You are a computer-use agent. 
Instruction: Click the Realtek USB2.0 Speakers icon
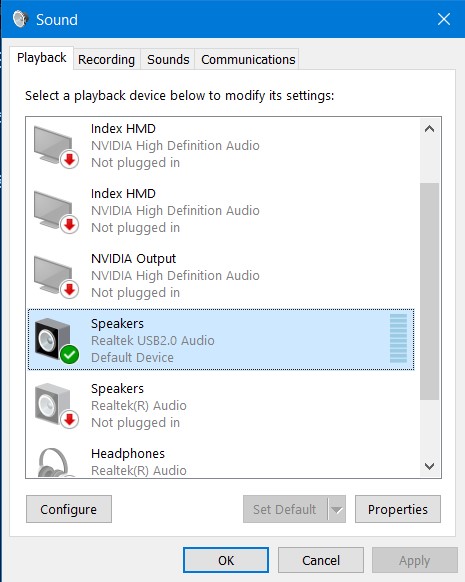(56, 341)
